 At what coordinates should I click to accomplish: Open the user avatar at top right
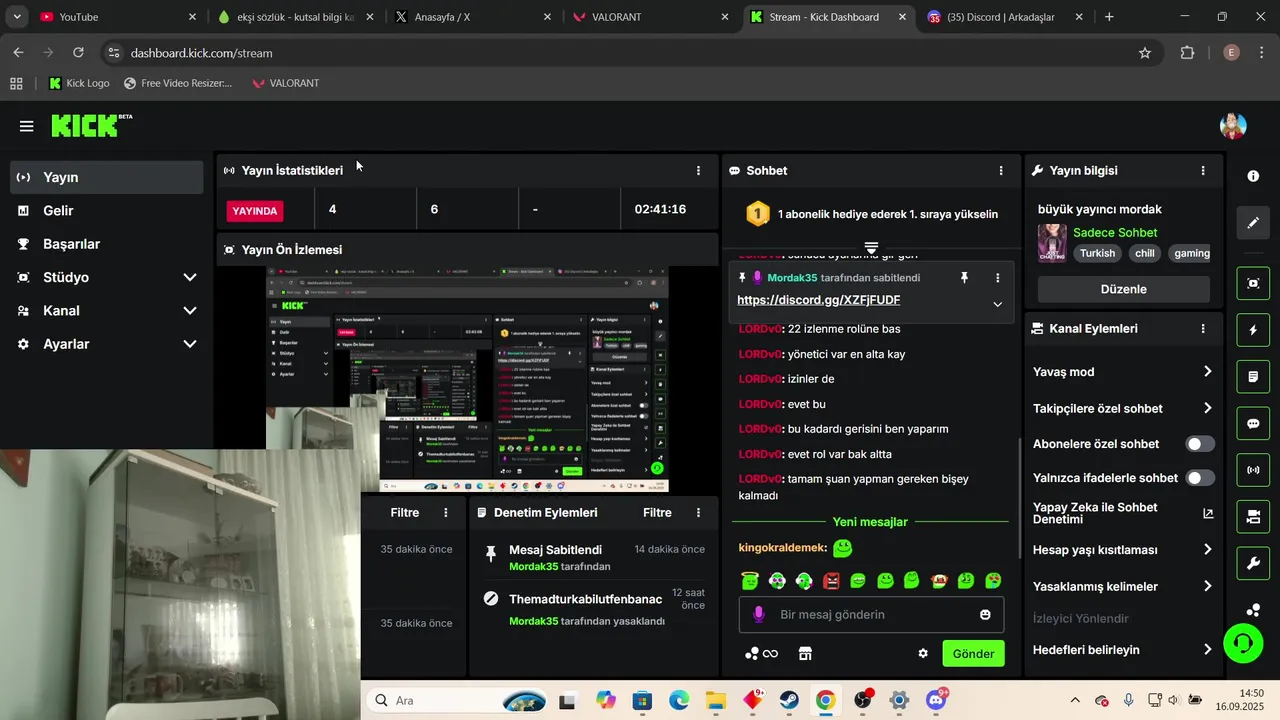point(1233,126)
